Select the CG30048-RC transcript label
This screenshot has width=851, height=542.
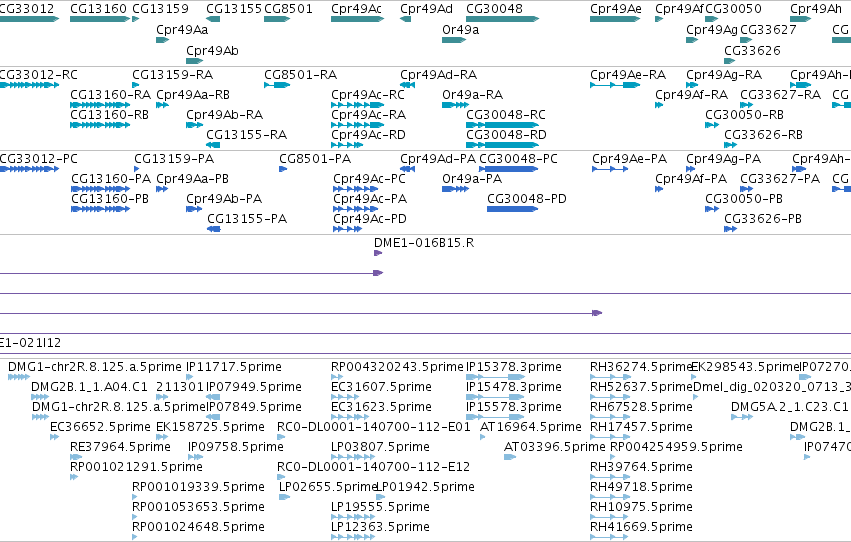coord(506,114)
